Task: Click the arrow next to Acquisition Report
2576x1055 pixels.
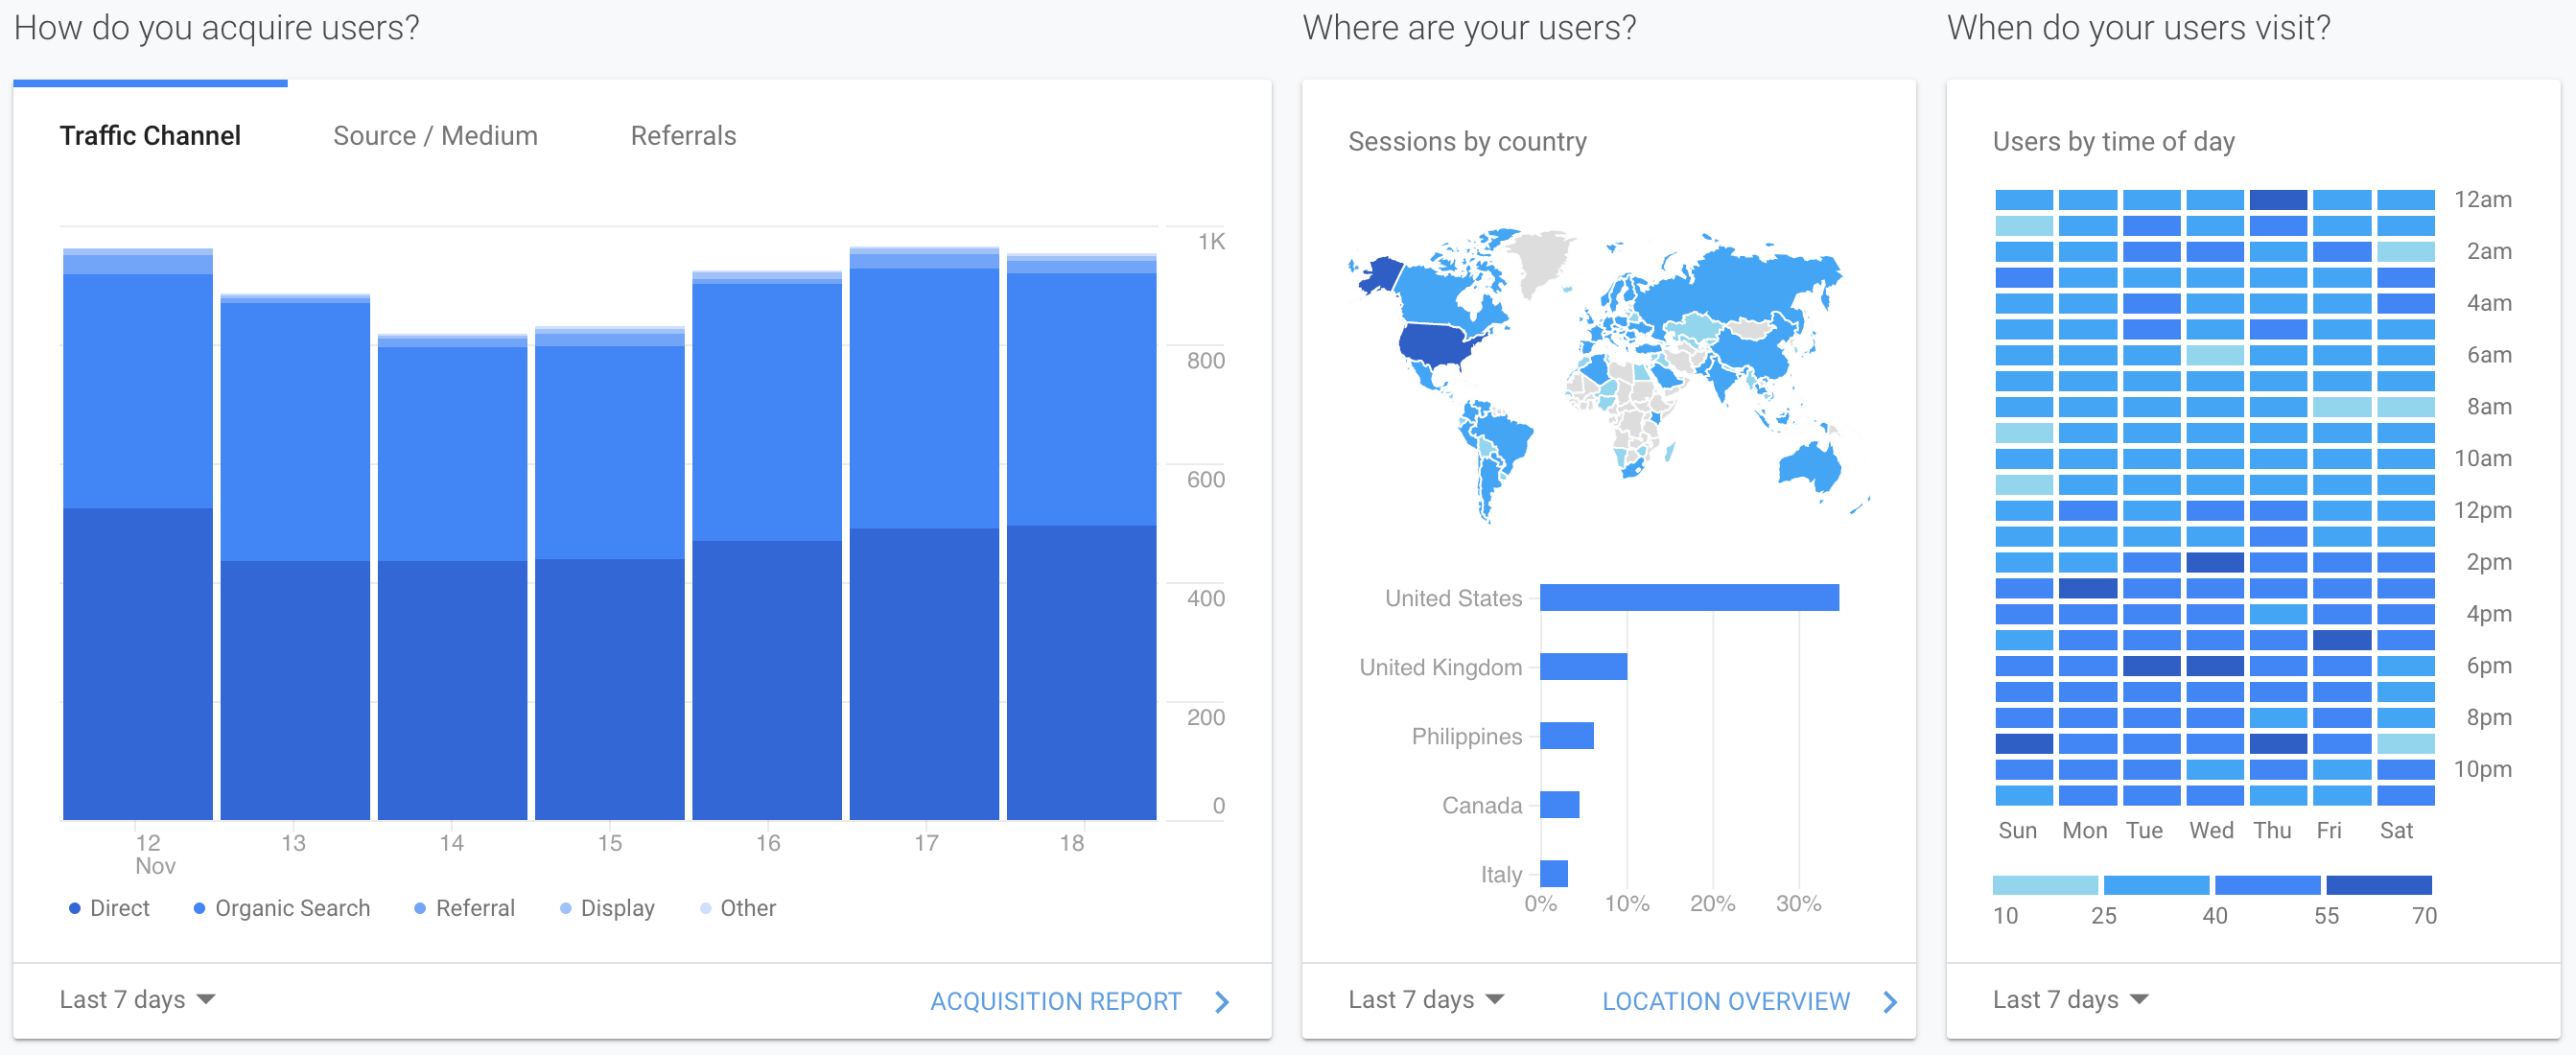Action: 1222,1001
